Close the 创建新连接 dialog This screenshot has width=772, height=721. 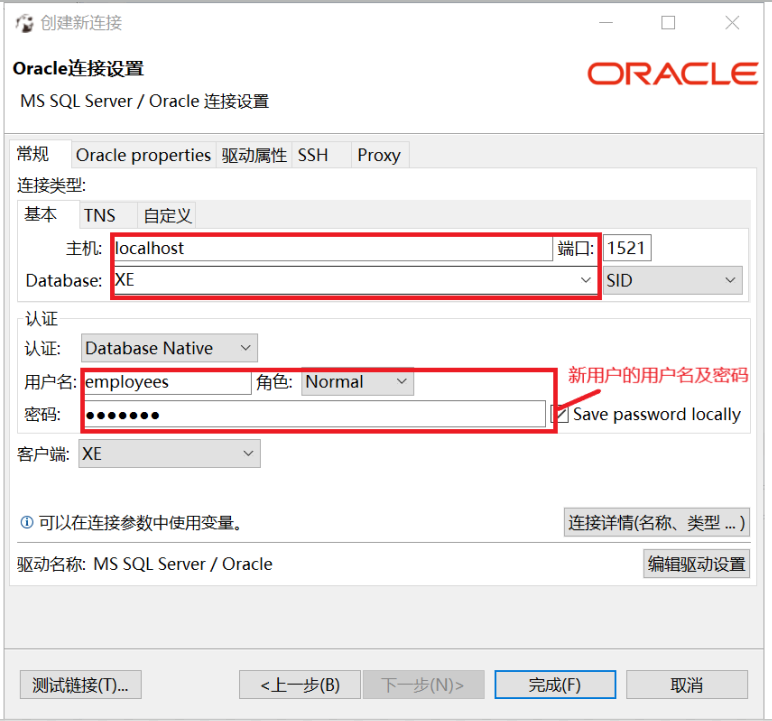732,23
